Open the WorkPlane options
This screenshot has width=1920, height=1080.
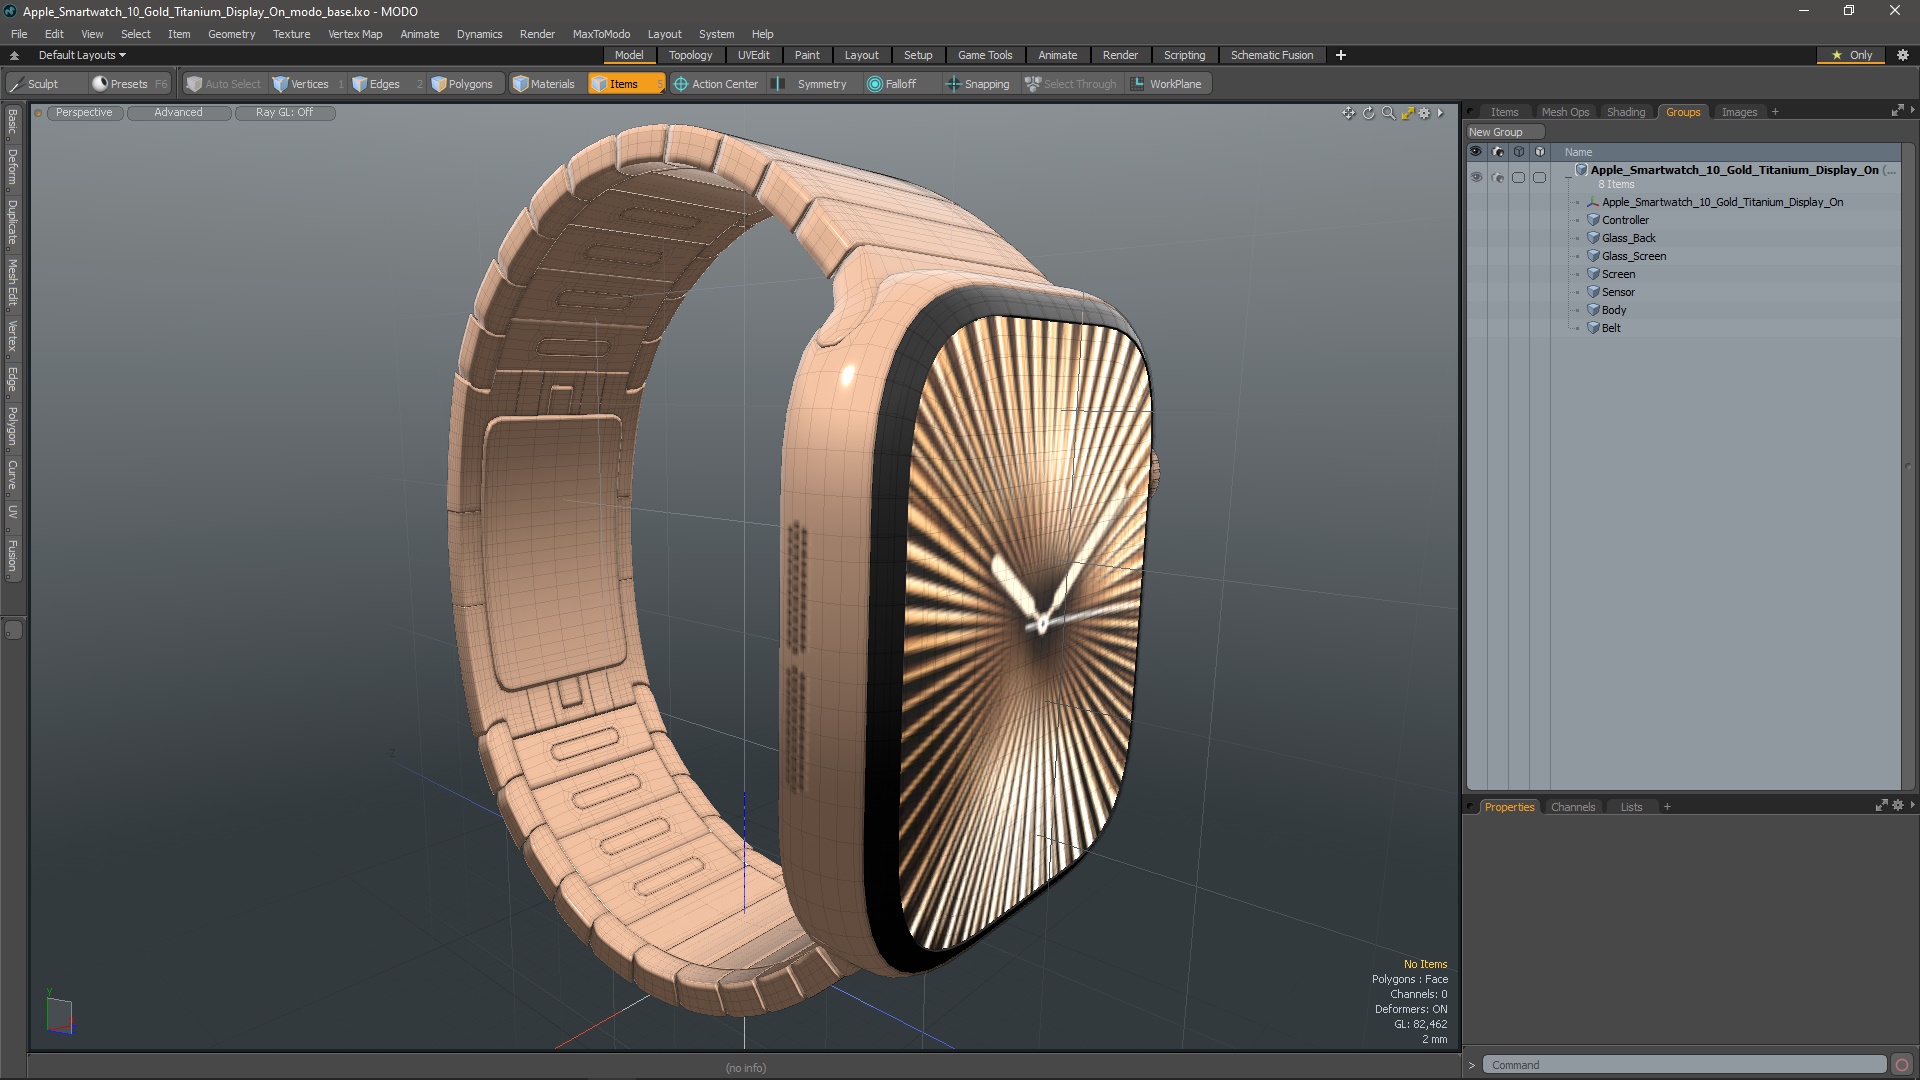pyautogui.click(x=1166, y=84)
